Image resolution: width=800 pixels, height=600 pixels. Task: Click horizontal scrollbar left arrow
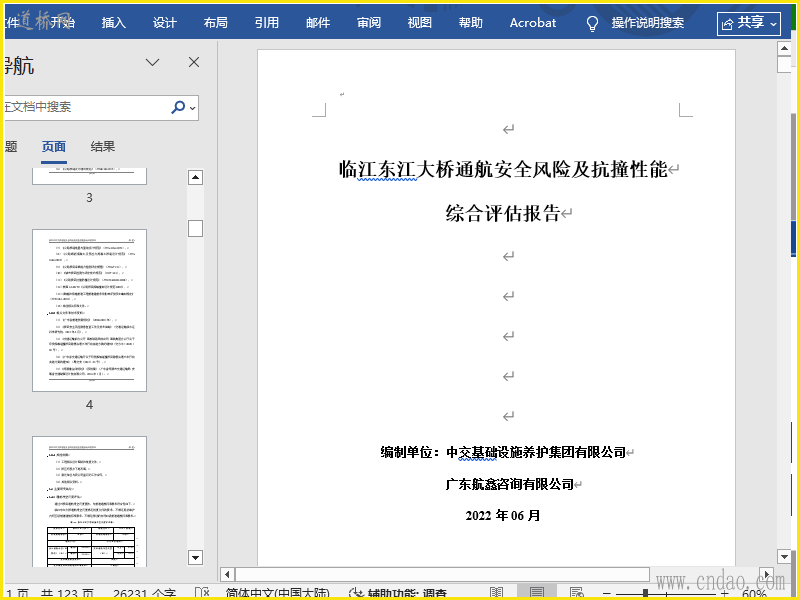[x=227, y=574]
